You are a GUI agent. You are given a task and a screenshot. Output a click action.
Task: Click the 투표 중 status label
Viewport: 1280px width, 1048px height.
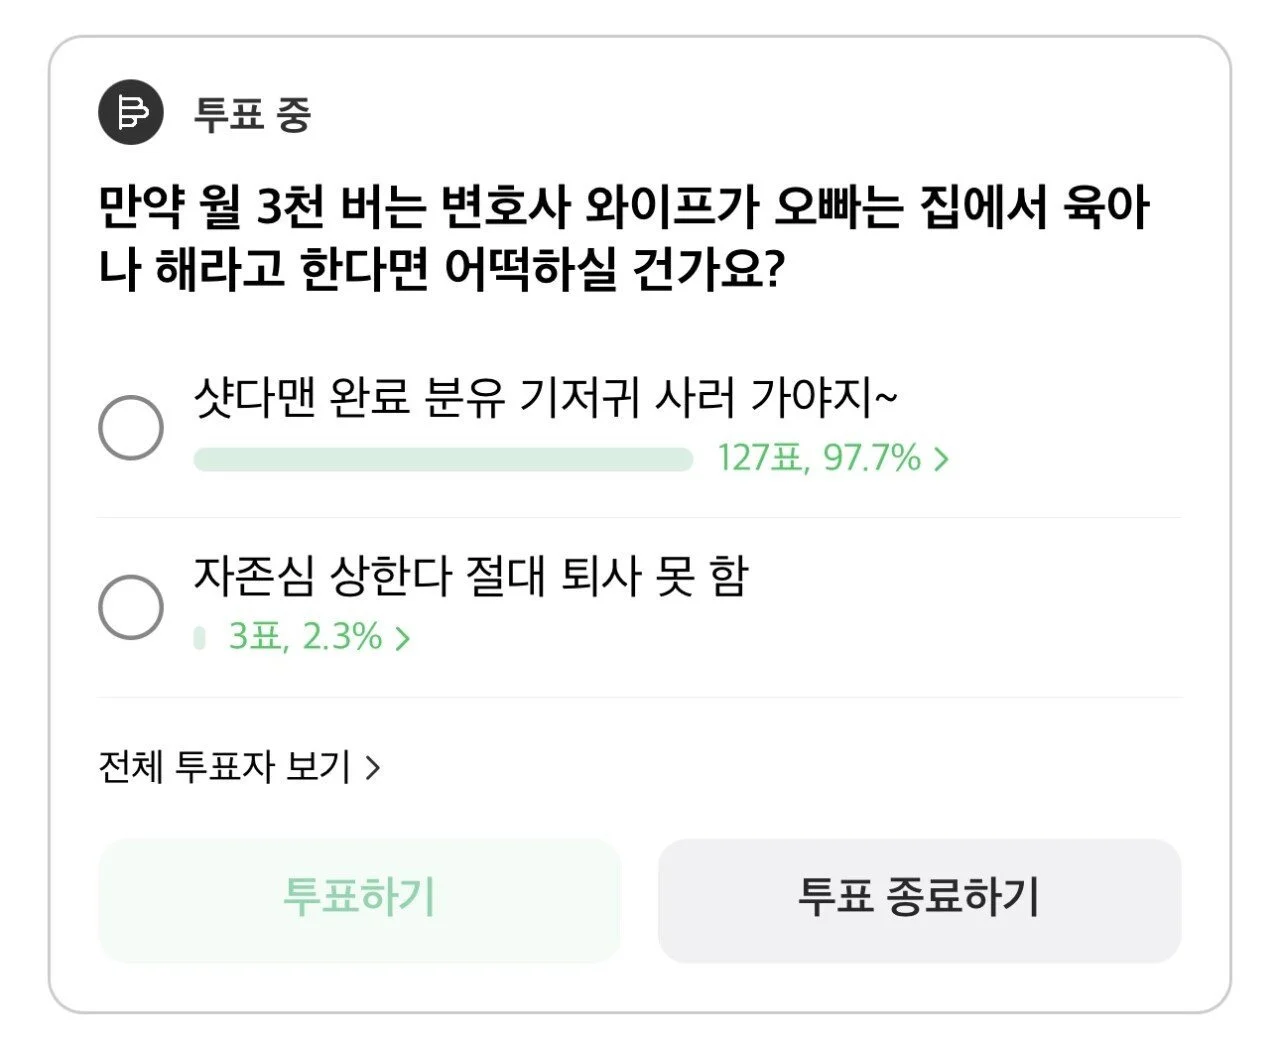[253, 113]
